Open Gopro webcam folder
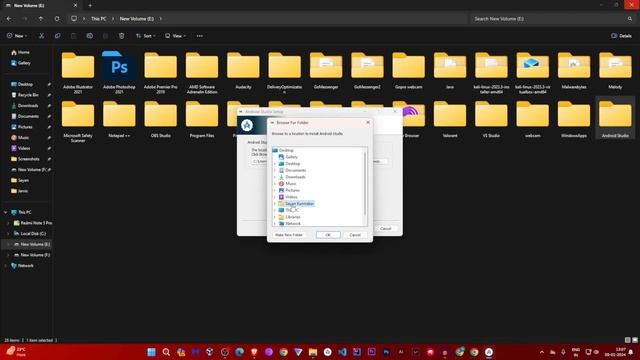This screenshot has width=640, height=360. point(408,71)
